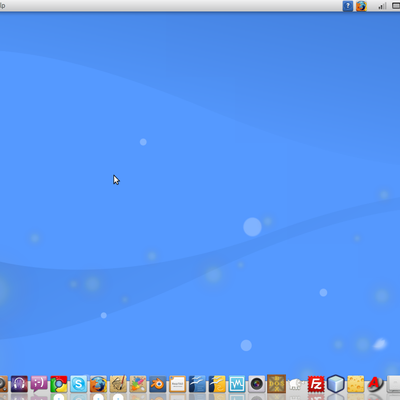Click the blue question mark tray icon

click(348, 6)
